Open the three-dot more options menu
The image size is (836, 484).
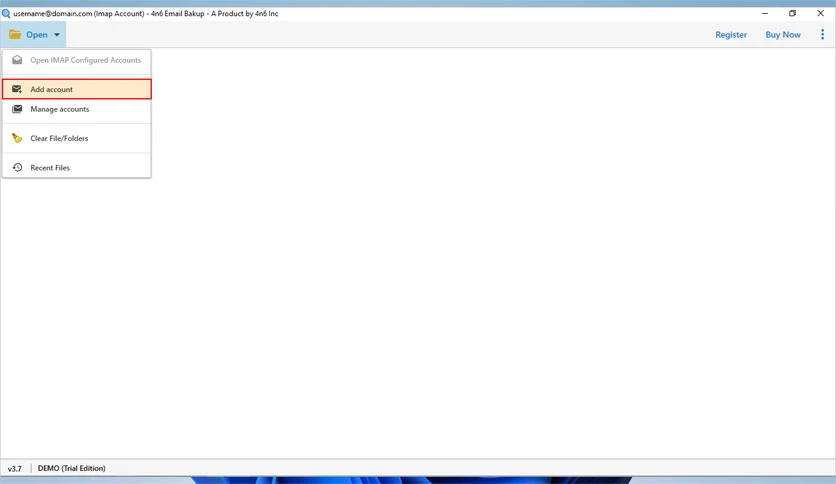pos(822,35)
